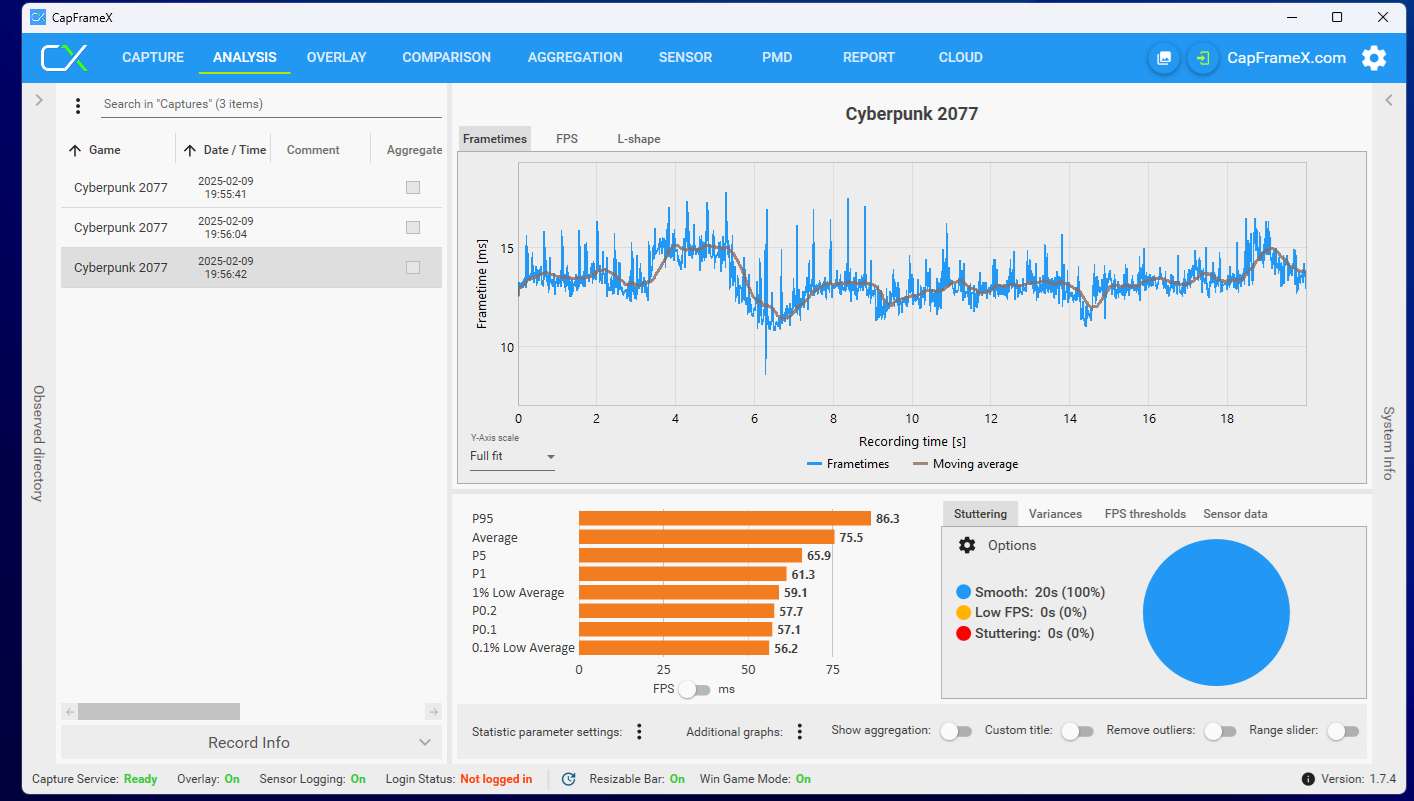
Task: Tick Aggregate checkbox for the 19:55:41 capture
Action: [x=413, y=188]
